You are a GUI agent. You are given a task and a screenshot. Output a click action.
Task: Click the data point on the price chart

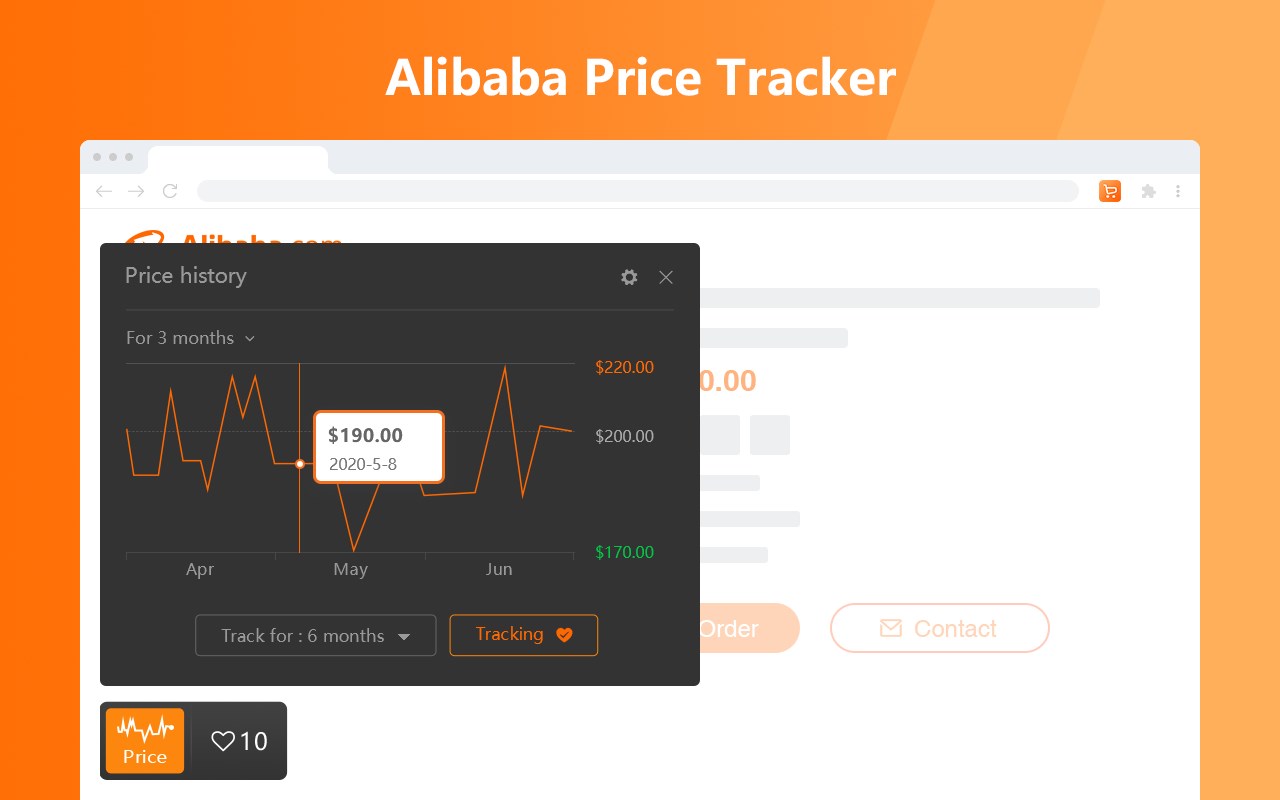click(300, 464)
